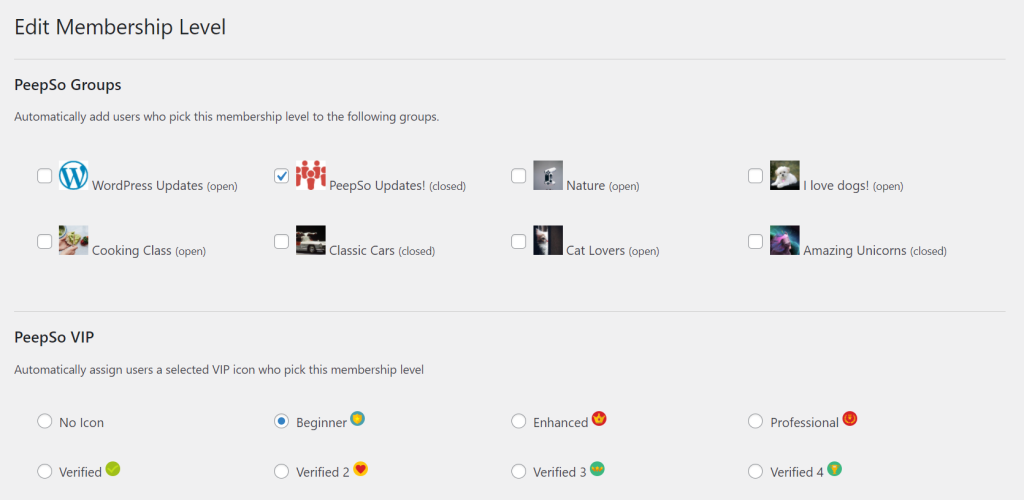Image resolution: width=1024 pixels, height=500 pixels.
Task: Check the Classic Cars group checkbox
Action: pyautogui.click(x=281, y=242)
